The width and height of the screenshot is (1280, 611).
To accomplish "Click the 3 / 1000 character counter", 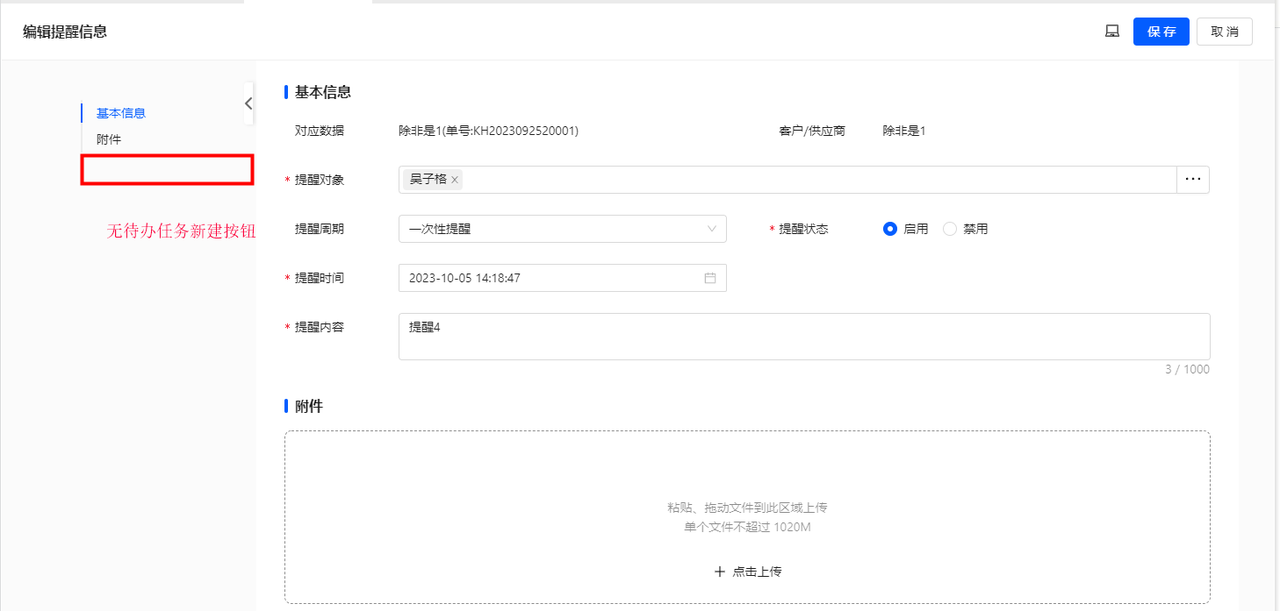I will click(1187, 370).
